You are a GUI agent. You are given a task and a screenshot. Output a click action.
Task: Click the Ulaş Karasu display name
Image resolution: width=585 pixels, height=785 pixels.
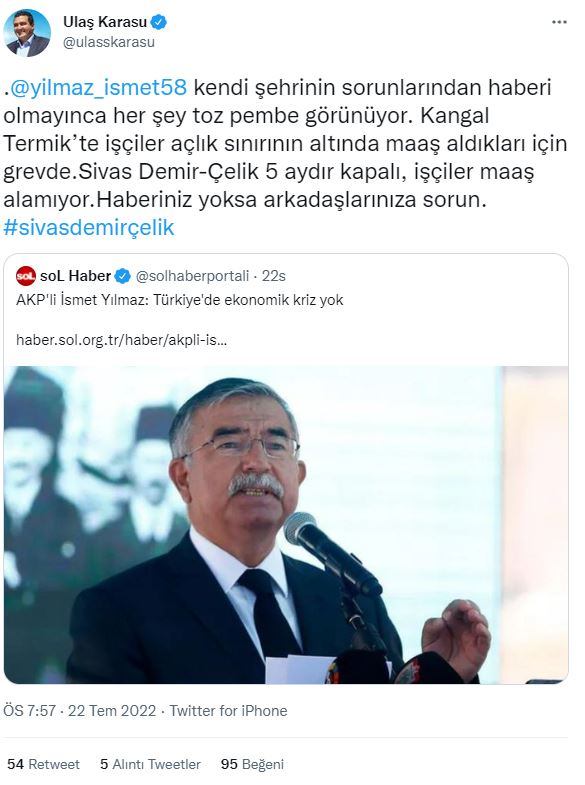(105, 22)
